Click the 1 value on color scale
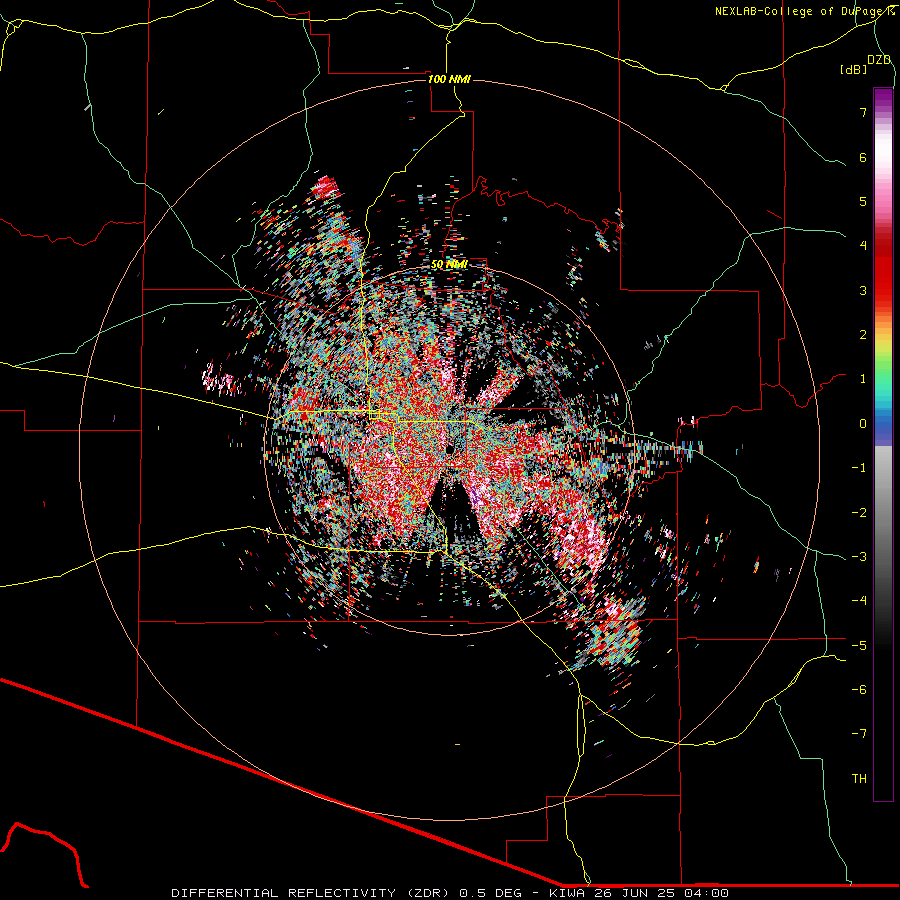This screenshot has width=900, height=900. coord(863,379)
